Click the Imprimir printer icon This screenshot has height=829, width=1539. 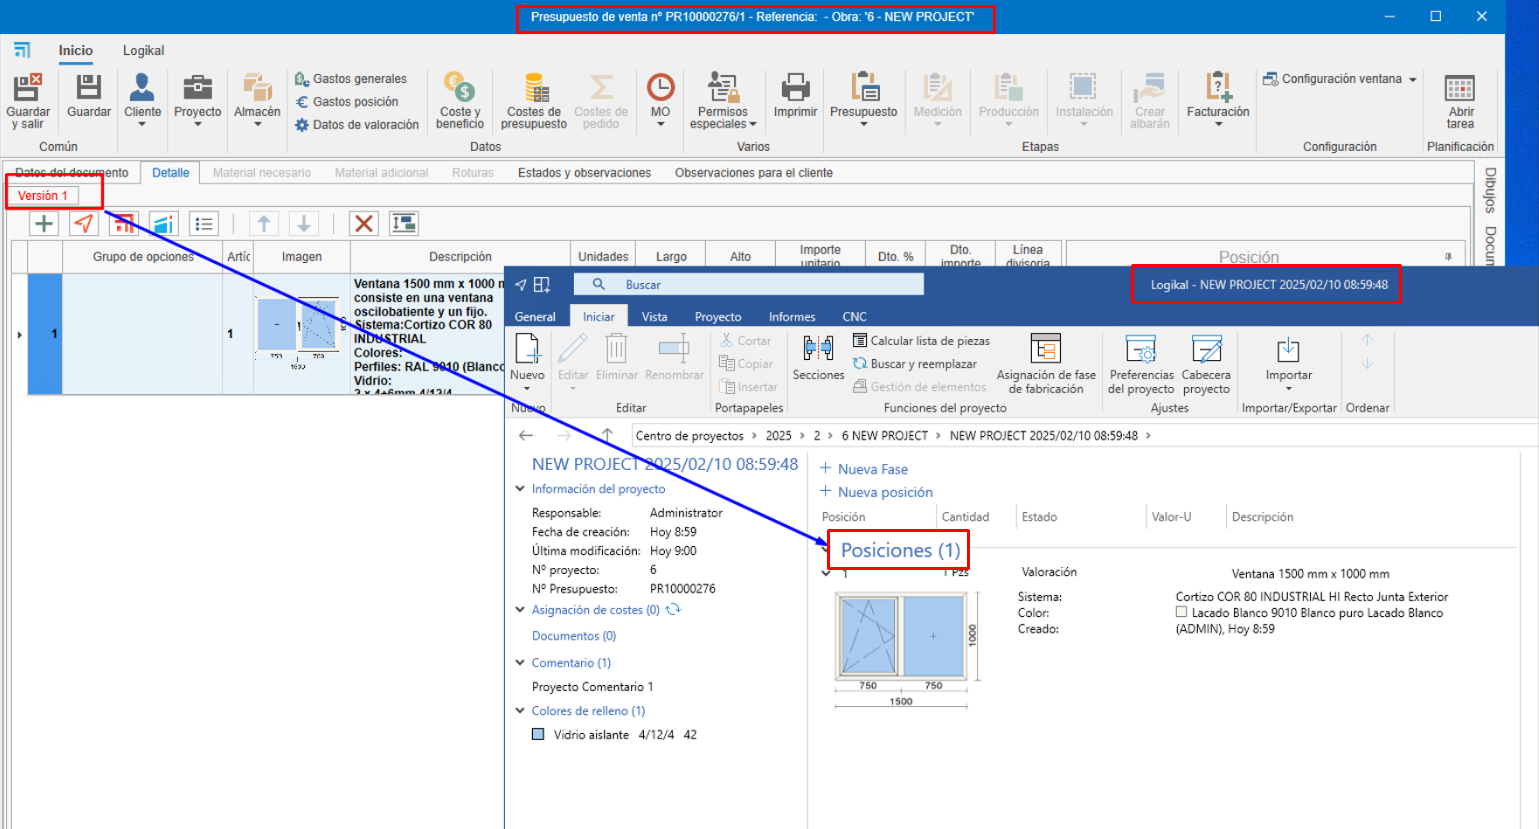(x=795, y=88)
